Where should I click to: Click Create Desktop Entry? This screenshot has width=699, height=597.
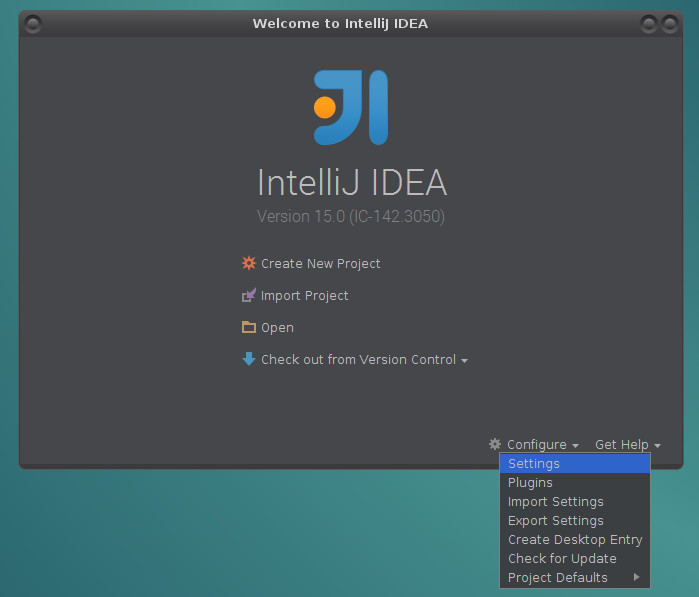pyautogui.click(x=575, y=539)
